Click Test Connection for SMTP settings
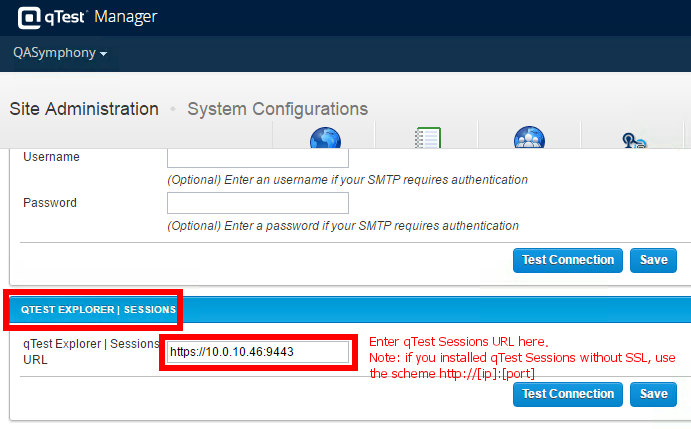The width and height of the screenshot is (691, 429). click(568, 260)
